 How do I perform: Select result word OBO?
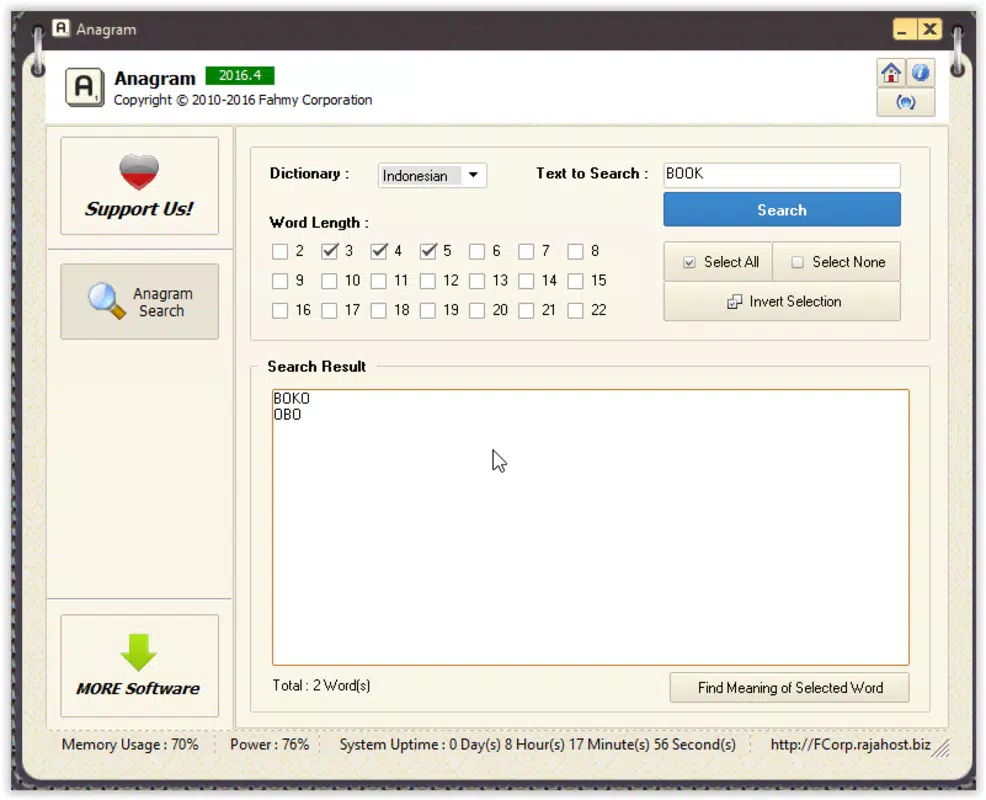[x=287, y=414]
